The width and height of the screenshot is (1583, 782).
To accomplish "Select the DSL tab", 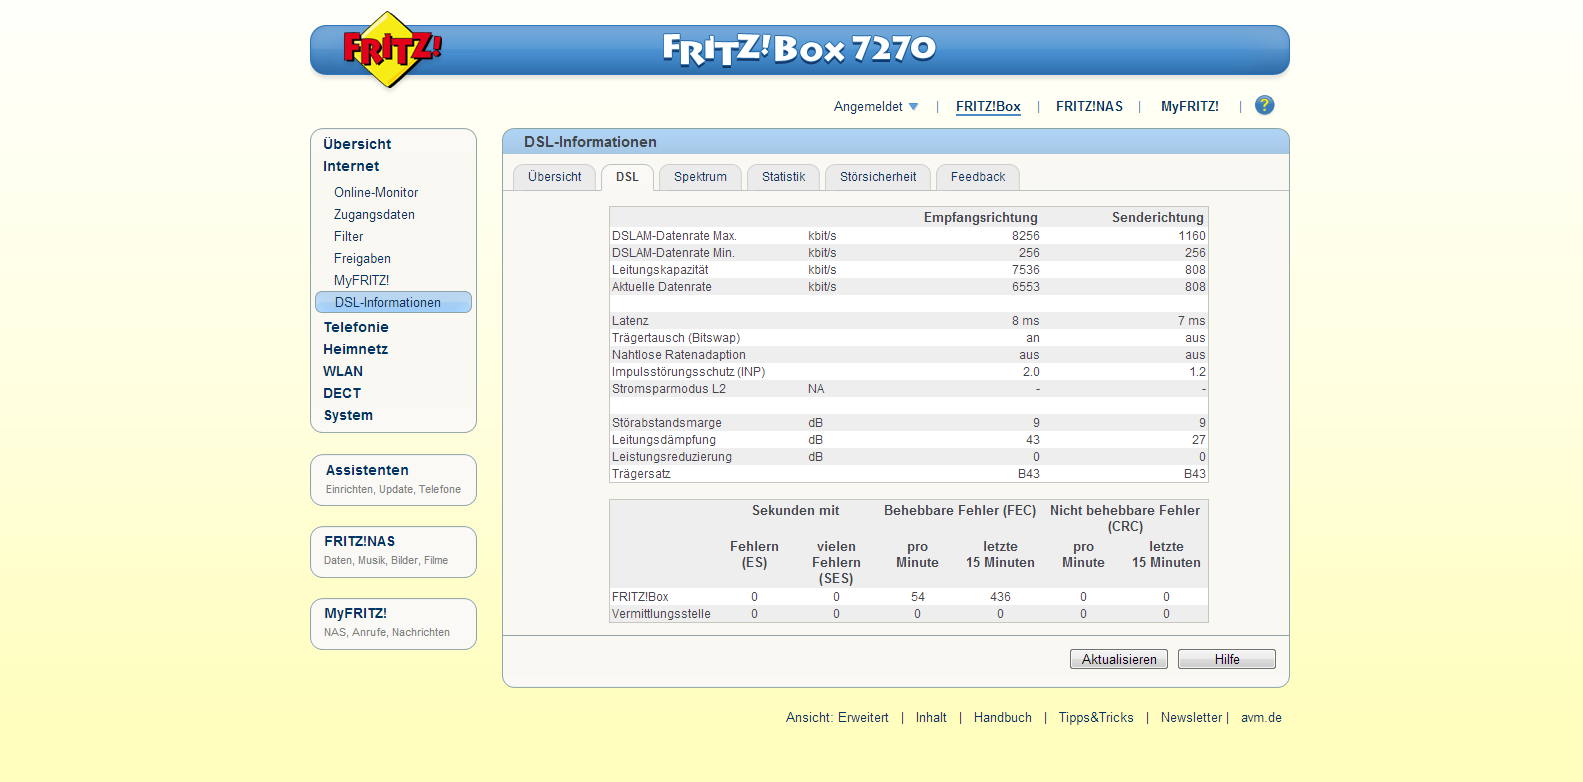I will pos(627,177).
